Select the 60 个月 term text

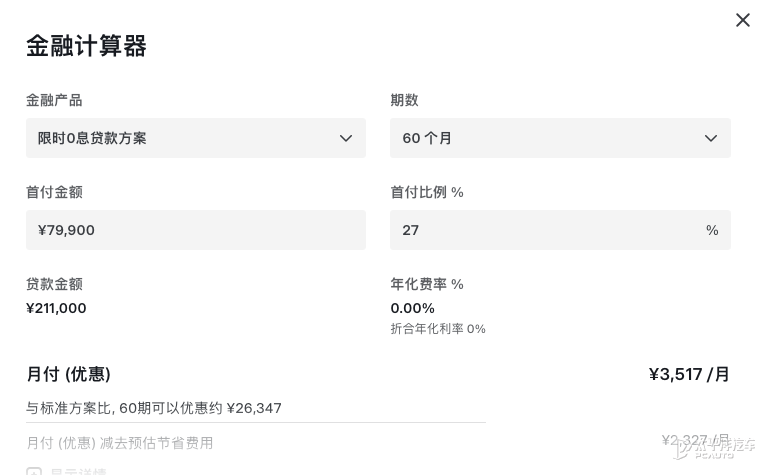427,138
